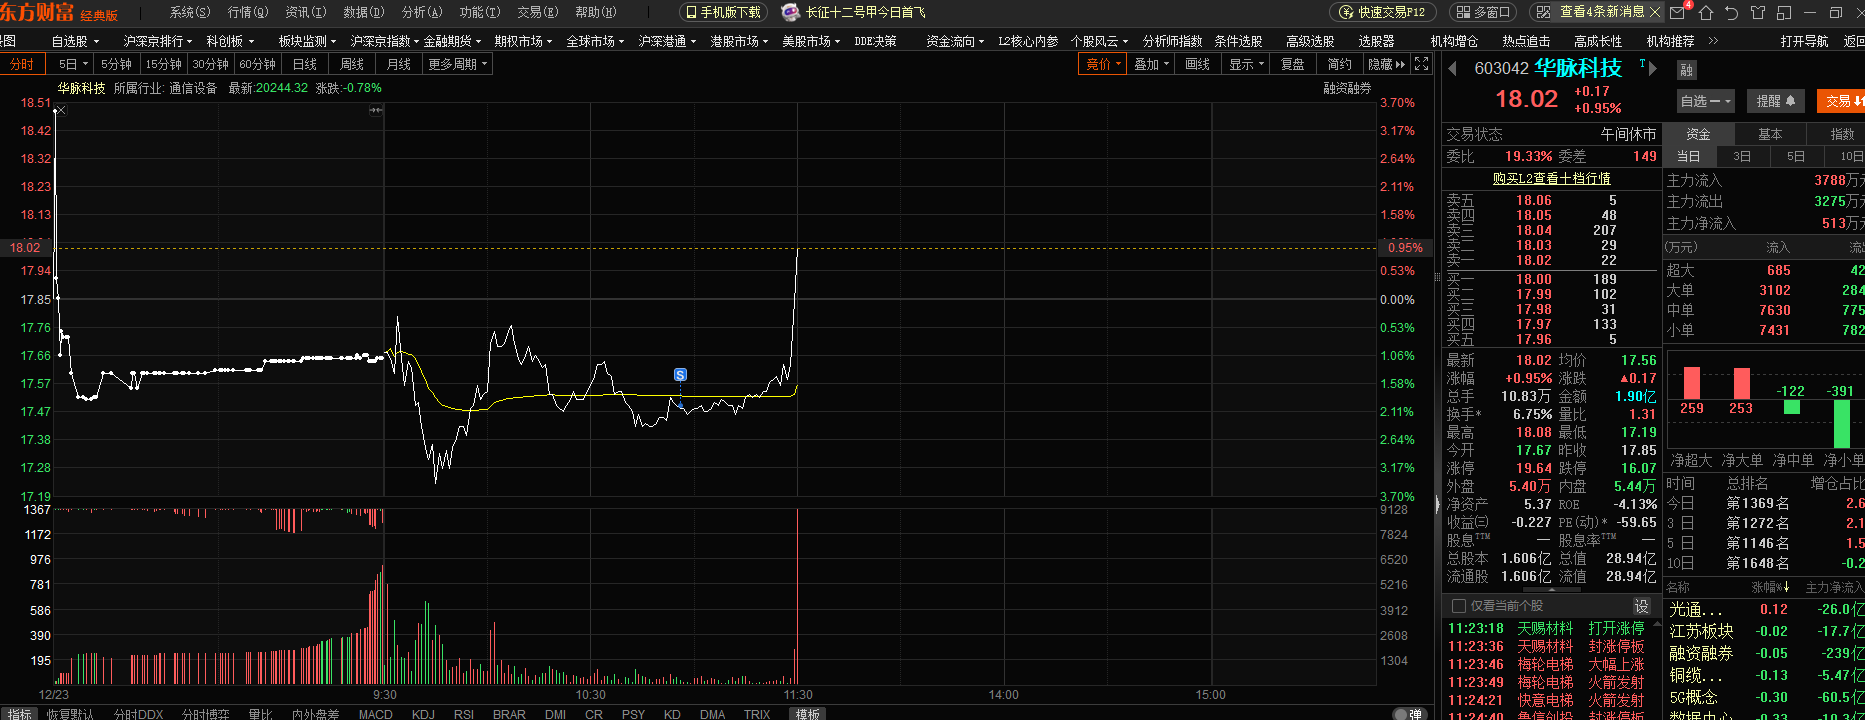Select the 基本 fundamentals tab
Image resolution: width=1865 pixels, height=720 pixels.
1770,134
